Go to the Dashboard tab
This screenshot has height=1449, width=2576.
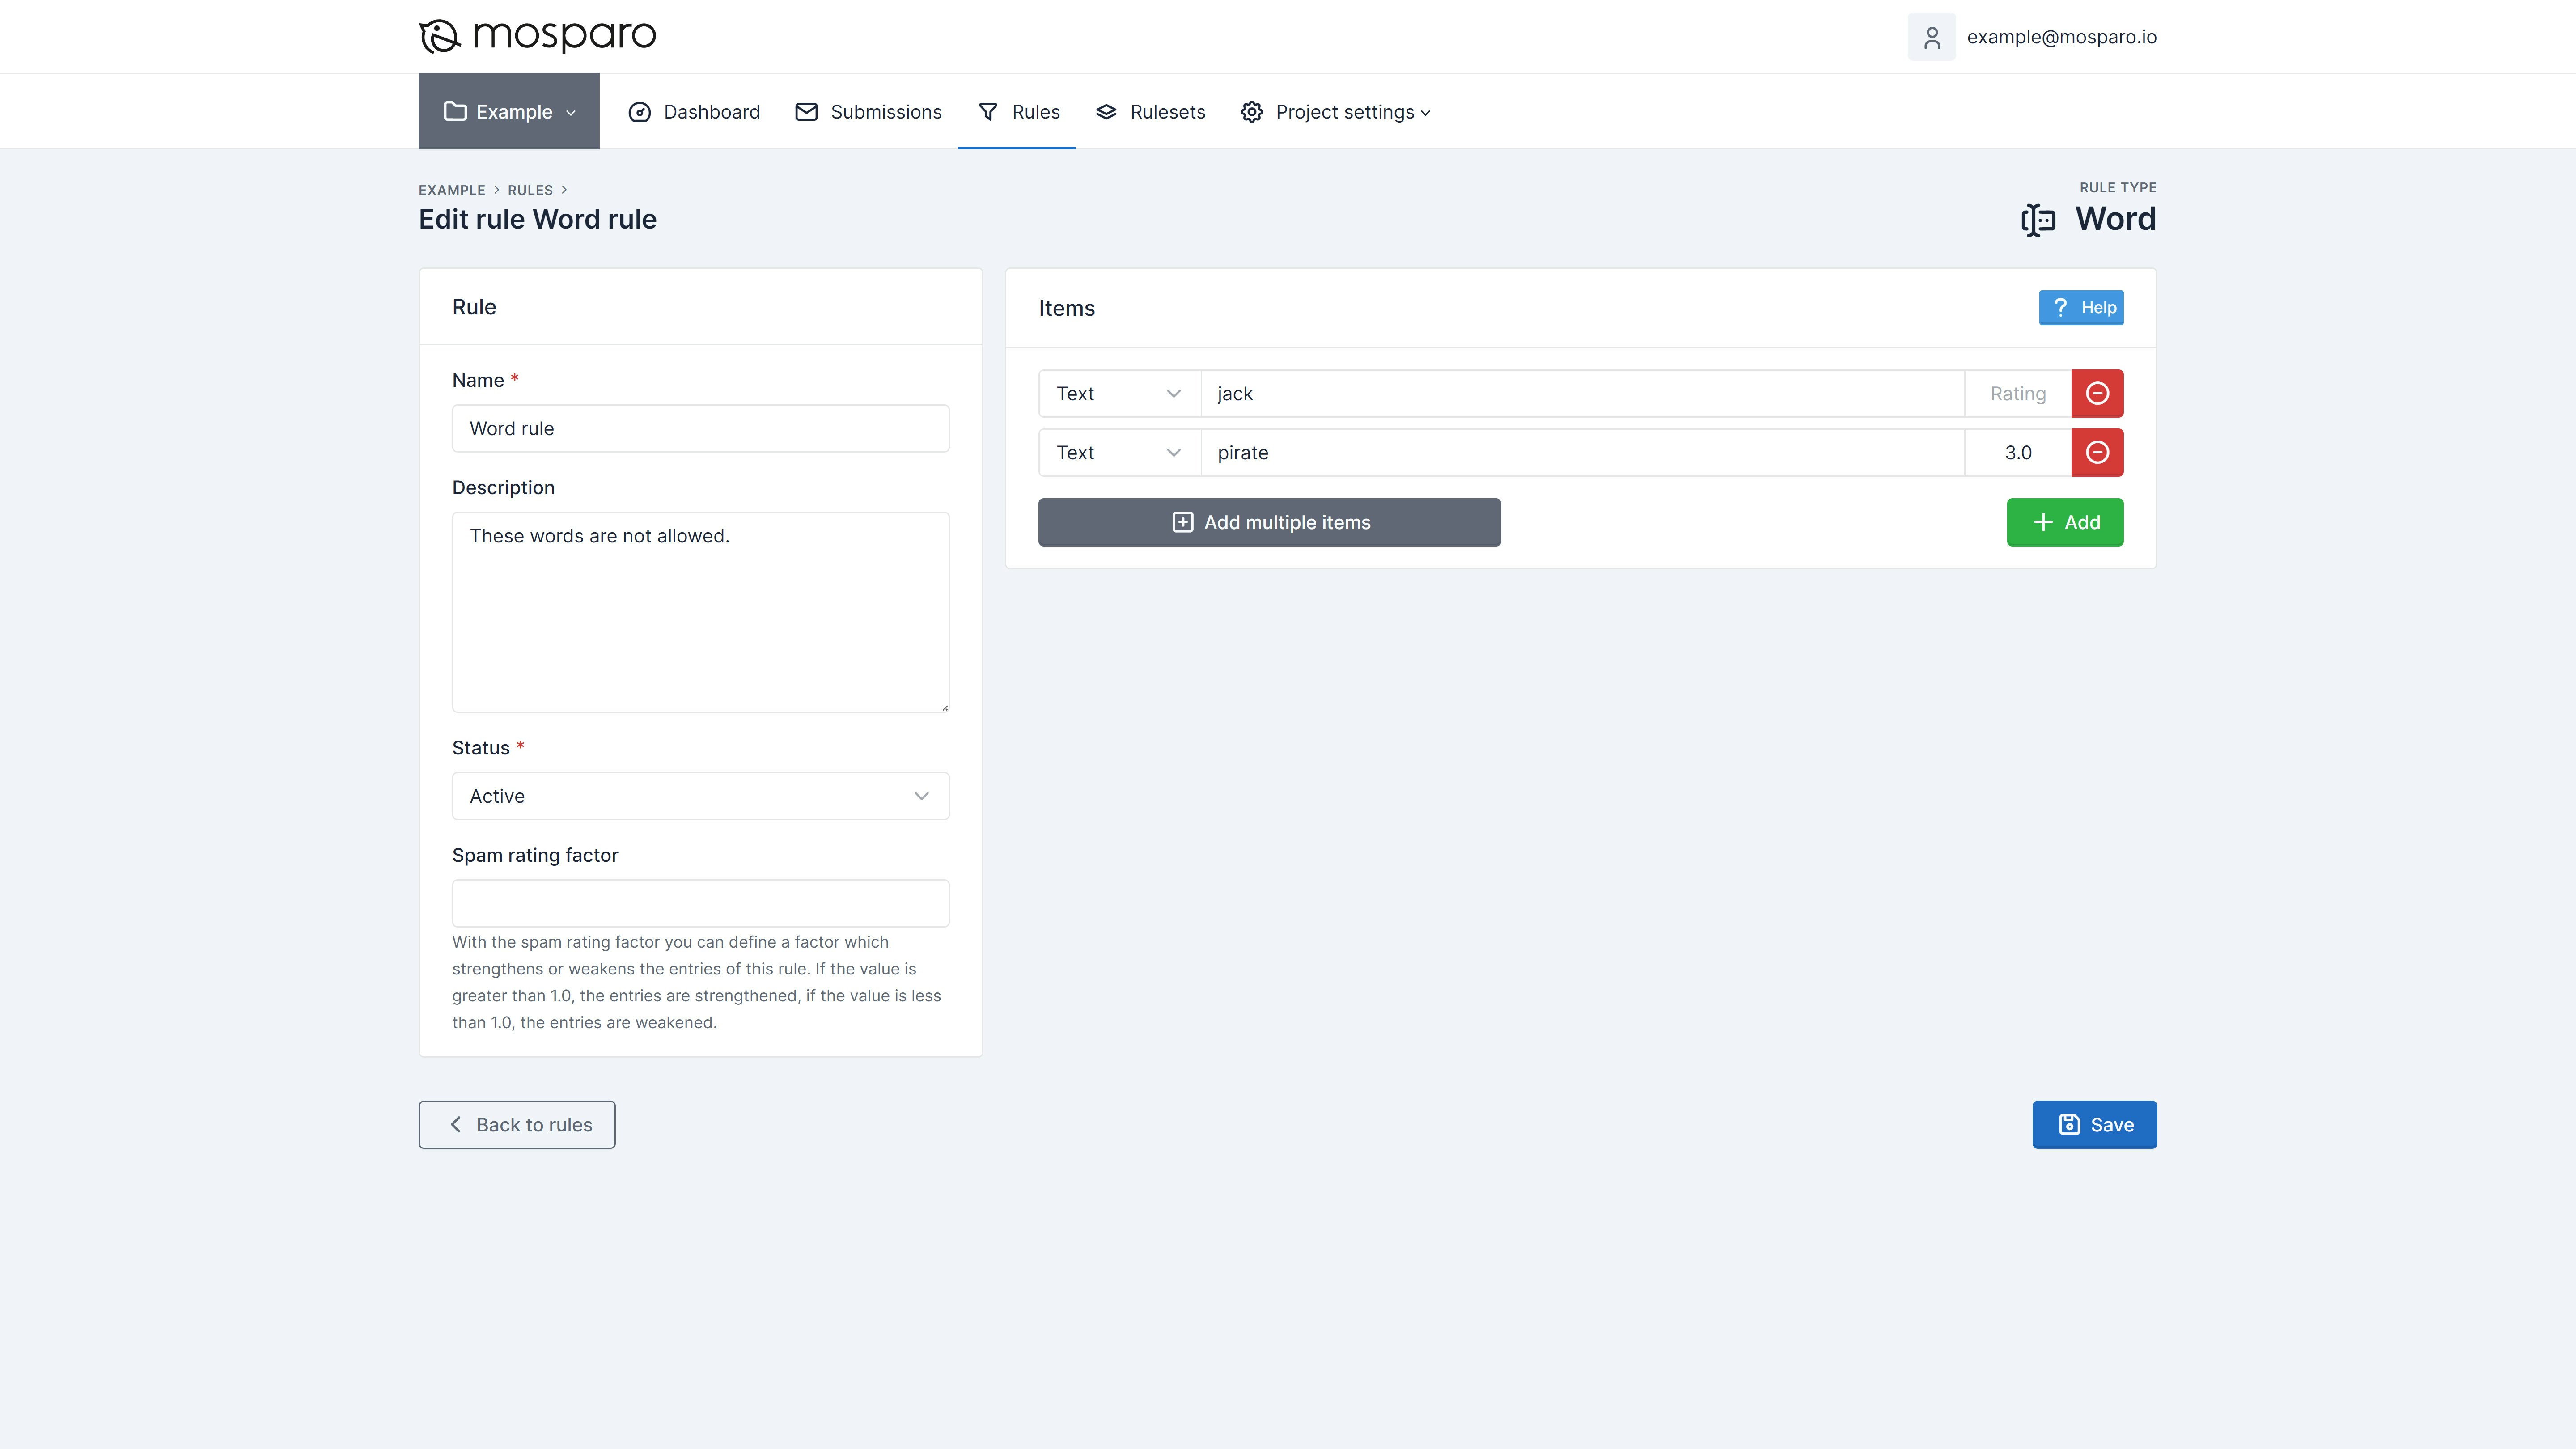point(693,112)
